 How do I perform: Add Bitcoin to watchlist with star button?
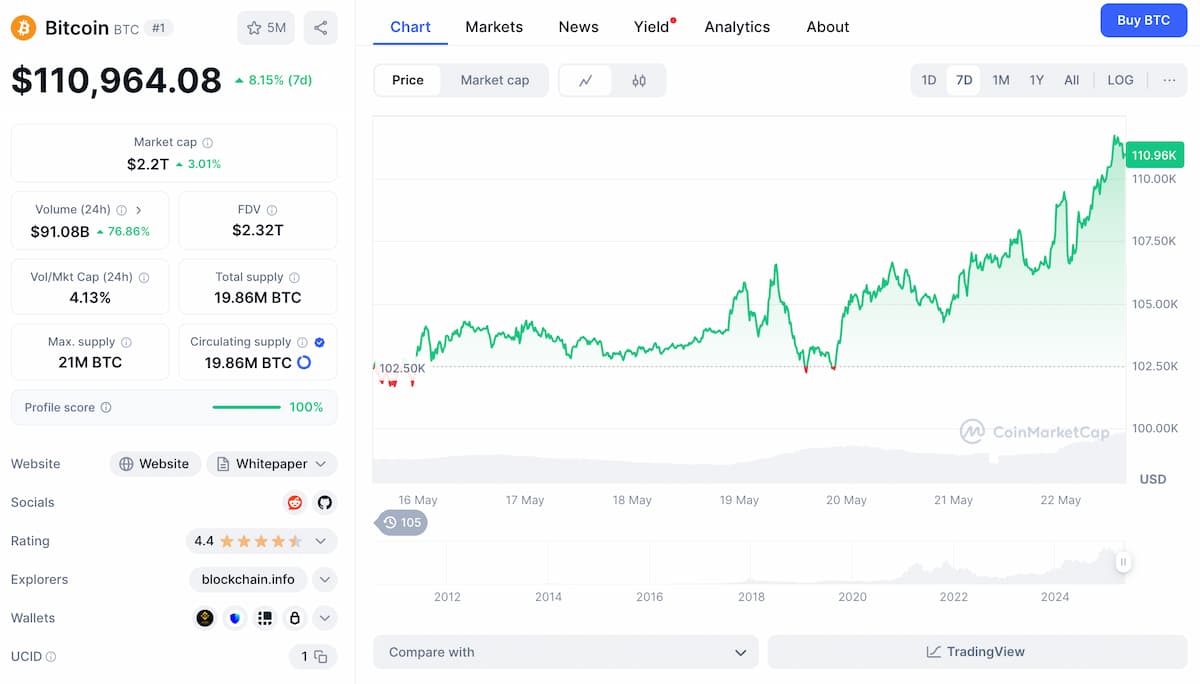click(266, 28)
